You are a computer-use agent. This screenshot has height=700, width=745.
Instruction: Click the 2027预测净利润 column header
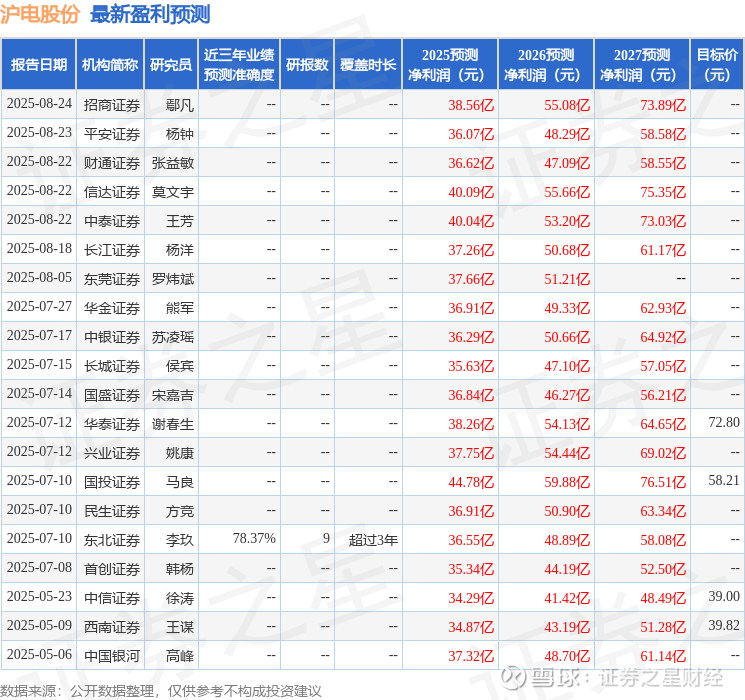click(x=642, y=65)
